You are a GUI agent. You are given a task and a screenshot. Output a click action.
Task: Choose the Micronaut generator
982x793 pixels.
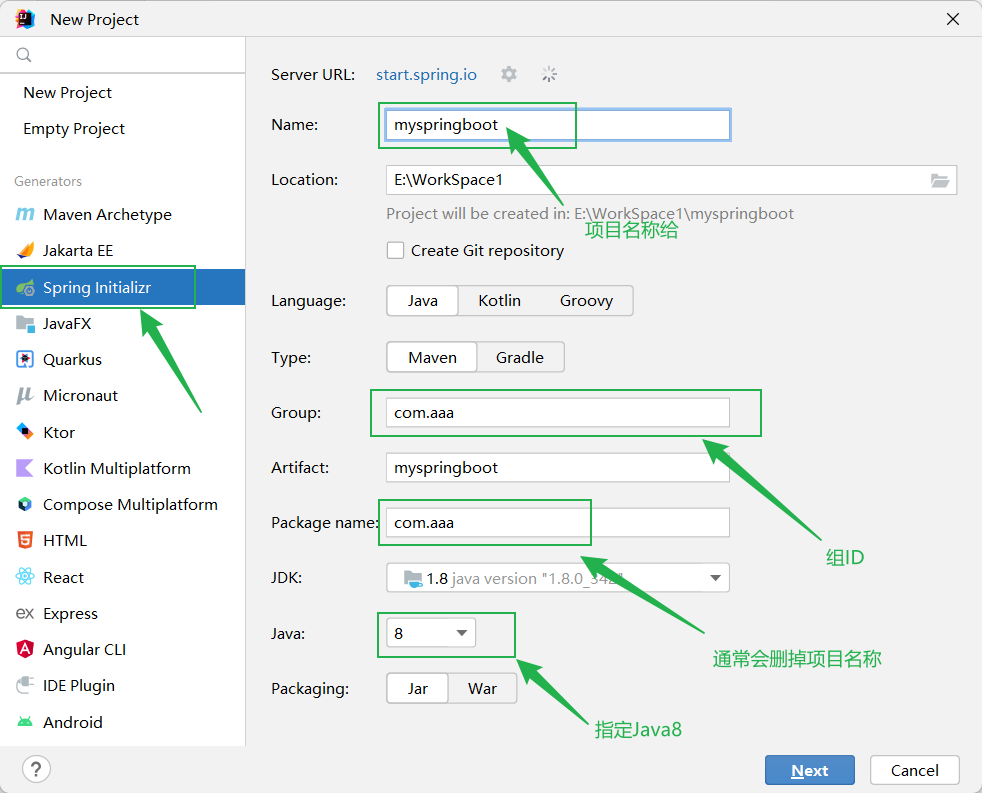123,396
